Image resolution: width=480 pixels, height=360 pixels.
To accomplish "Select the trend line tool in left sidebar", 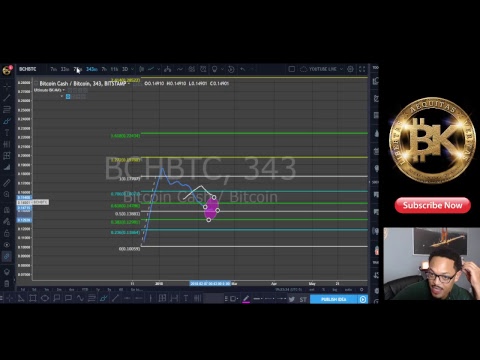I will 7,98.
